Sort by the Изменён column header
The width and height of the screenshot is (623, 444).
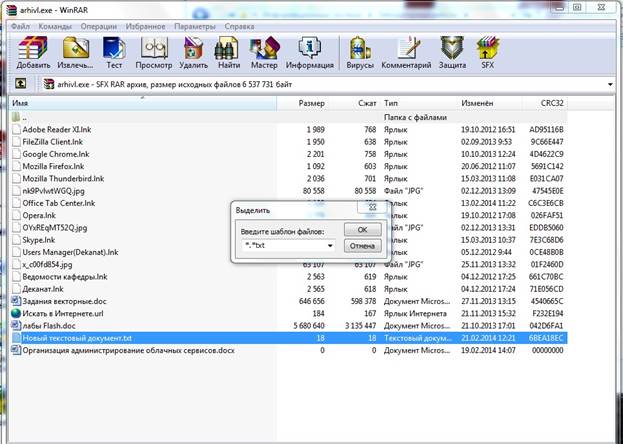tap(490, 103)
